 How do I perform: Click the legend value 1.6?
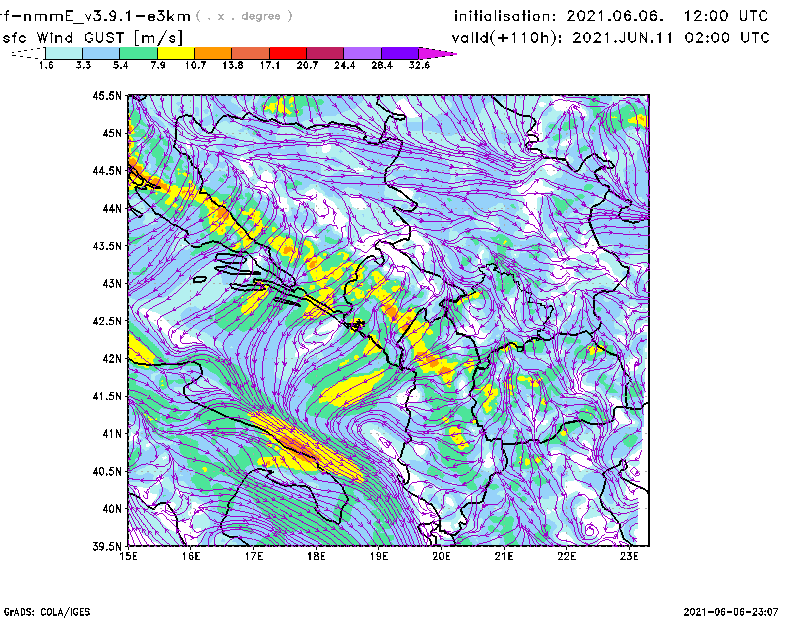pos(46,65)
